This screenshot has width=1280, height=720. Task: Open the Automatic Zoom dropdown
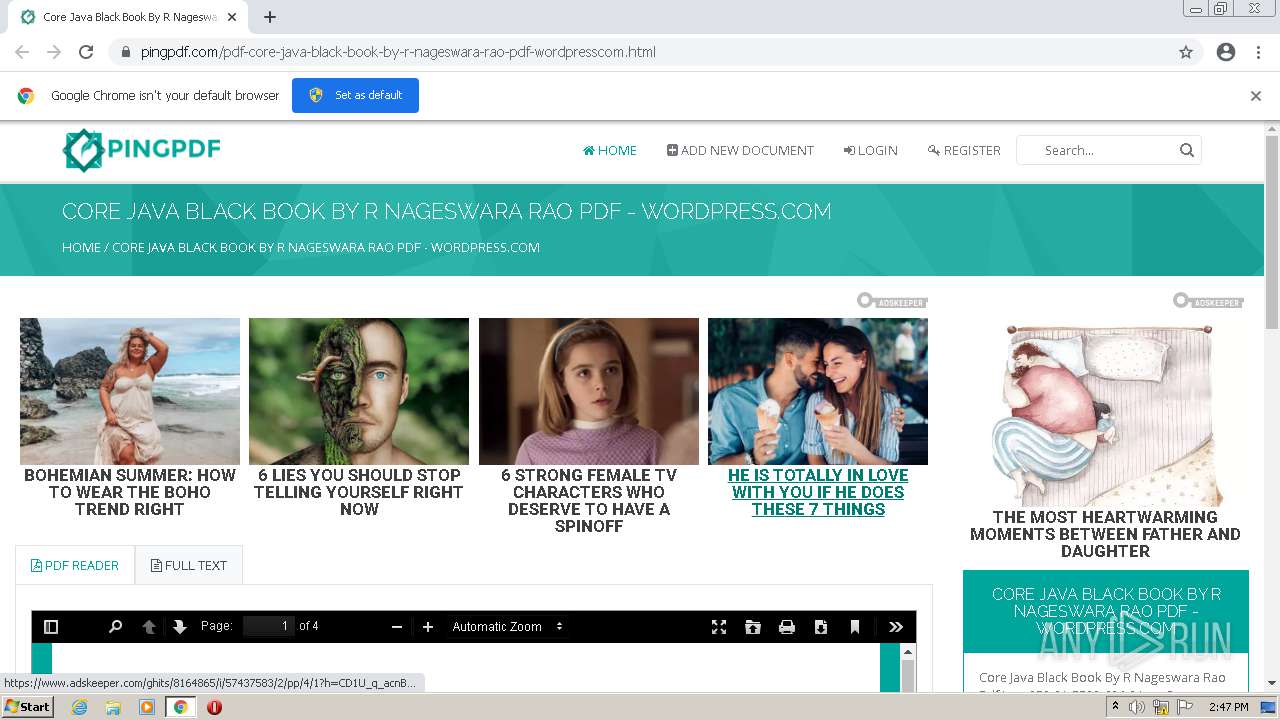tap(508, 627)
